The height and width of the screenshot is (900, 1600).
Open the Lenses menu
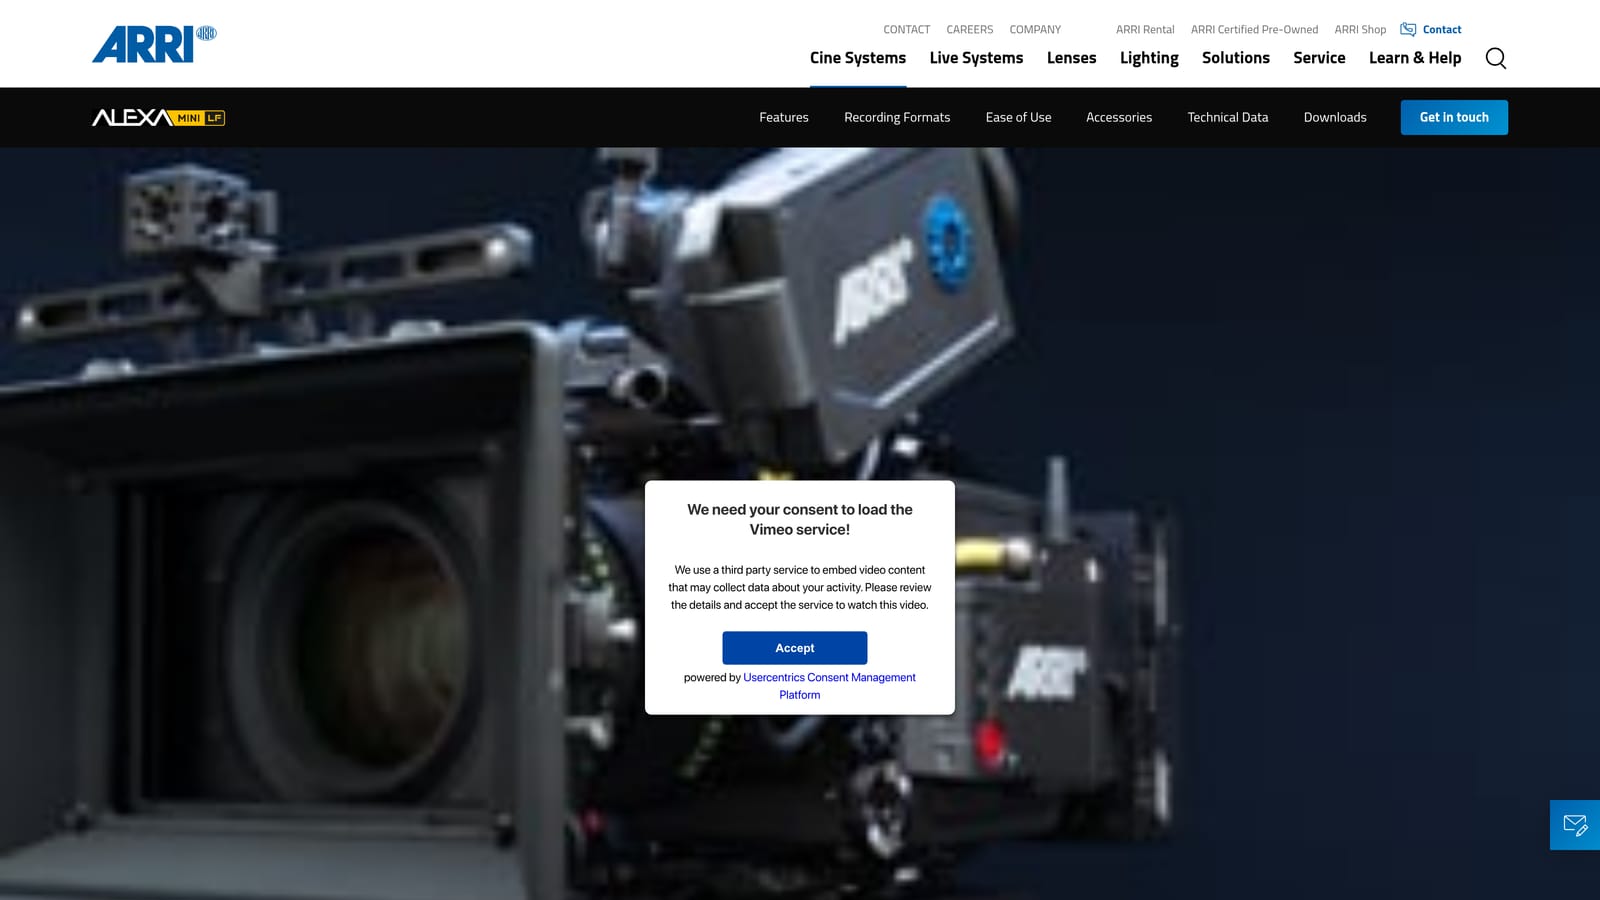(x=1071, y=58)
